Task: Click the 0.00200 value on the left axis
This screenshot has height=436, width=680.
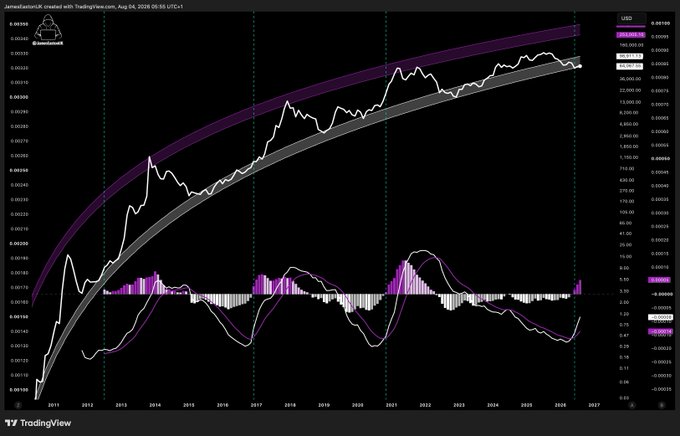Action: pyautogui.click(x=19, y=244)
